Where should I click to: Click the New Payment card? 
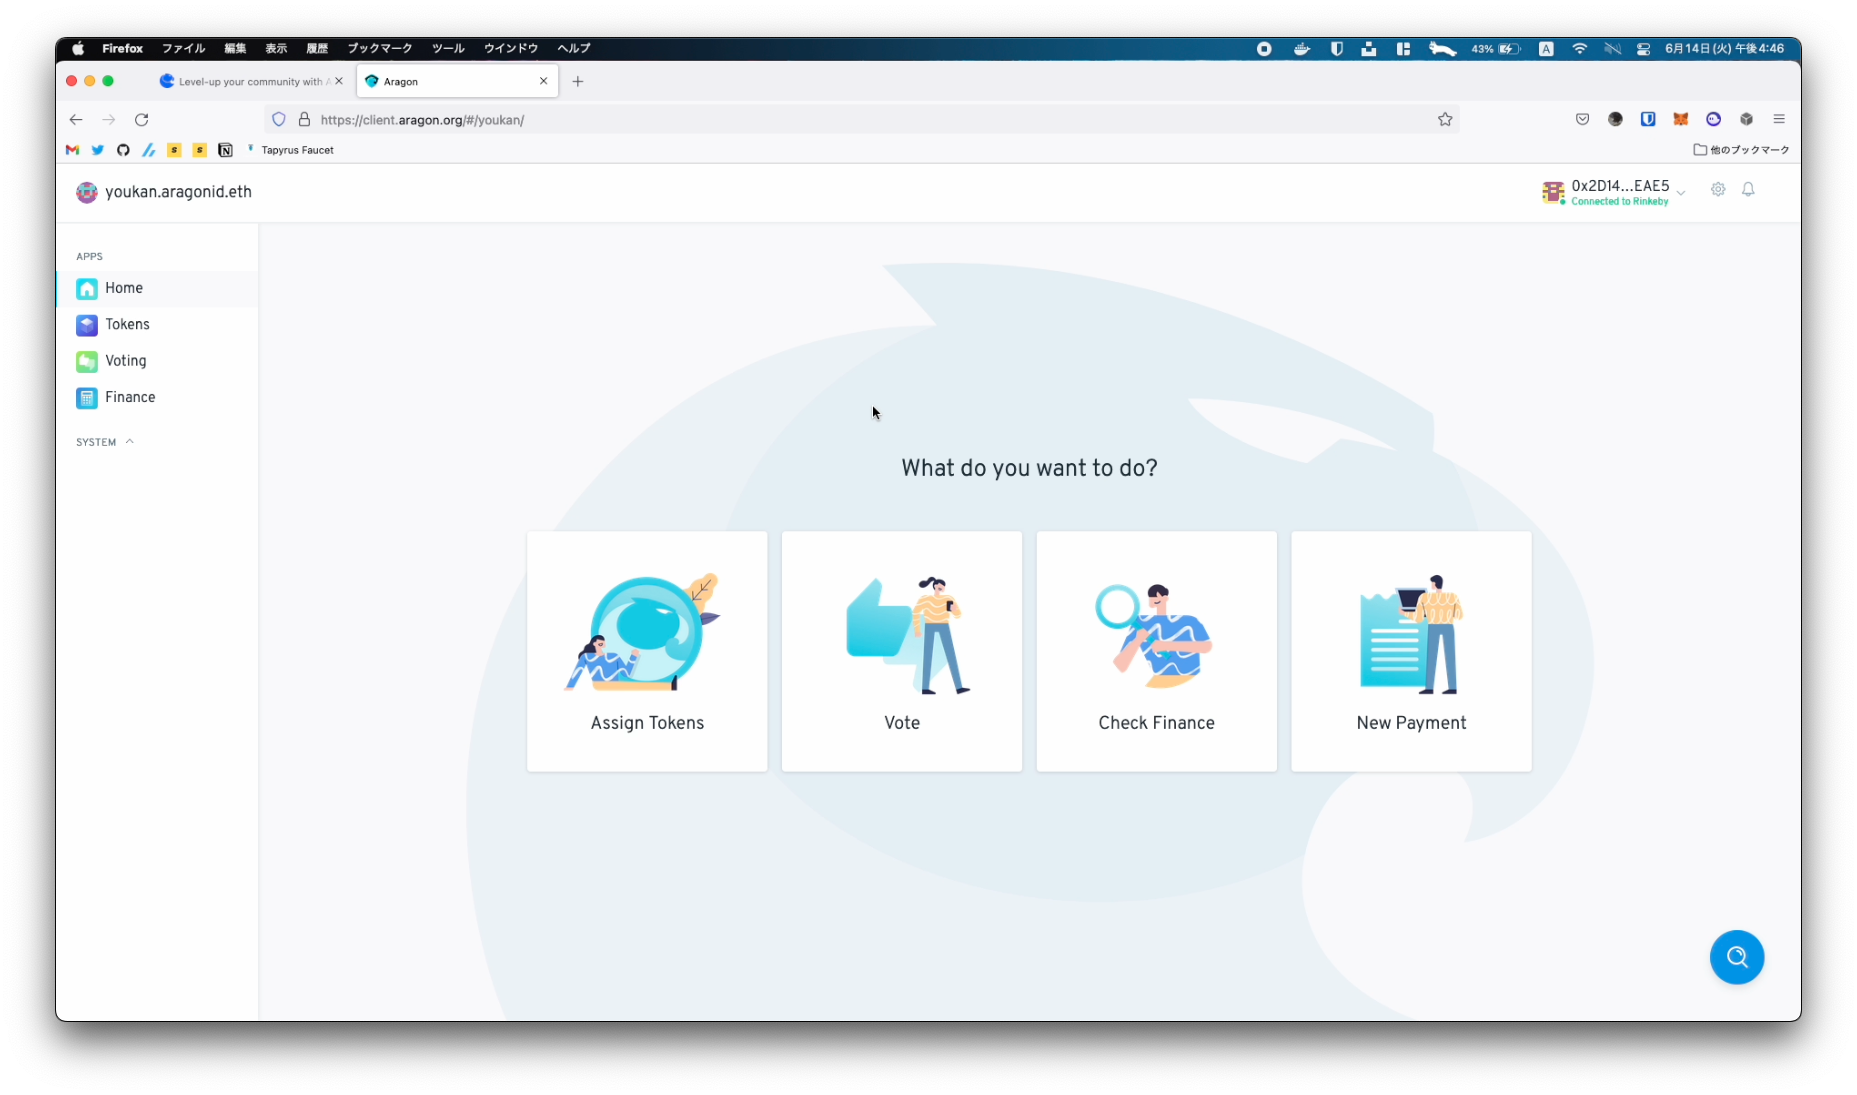tap(1411, 651)
